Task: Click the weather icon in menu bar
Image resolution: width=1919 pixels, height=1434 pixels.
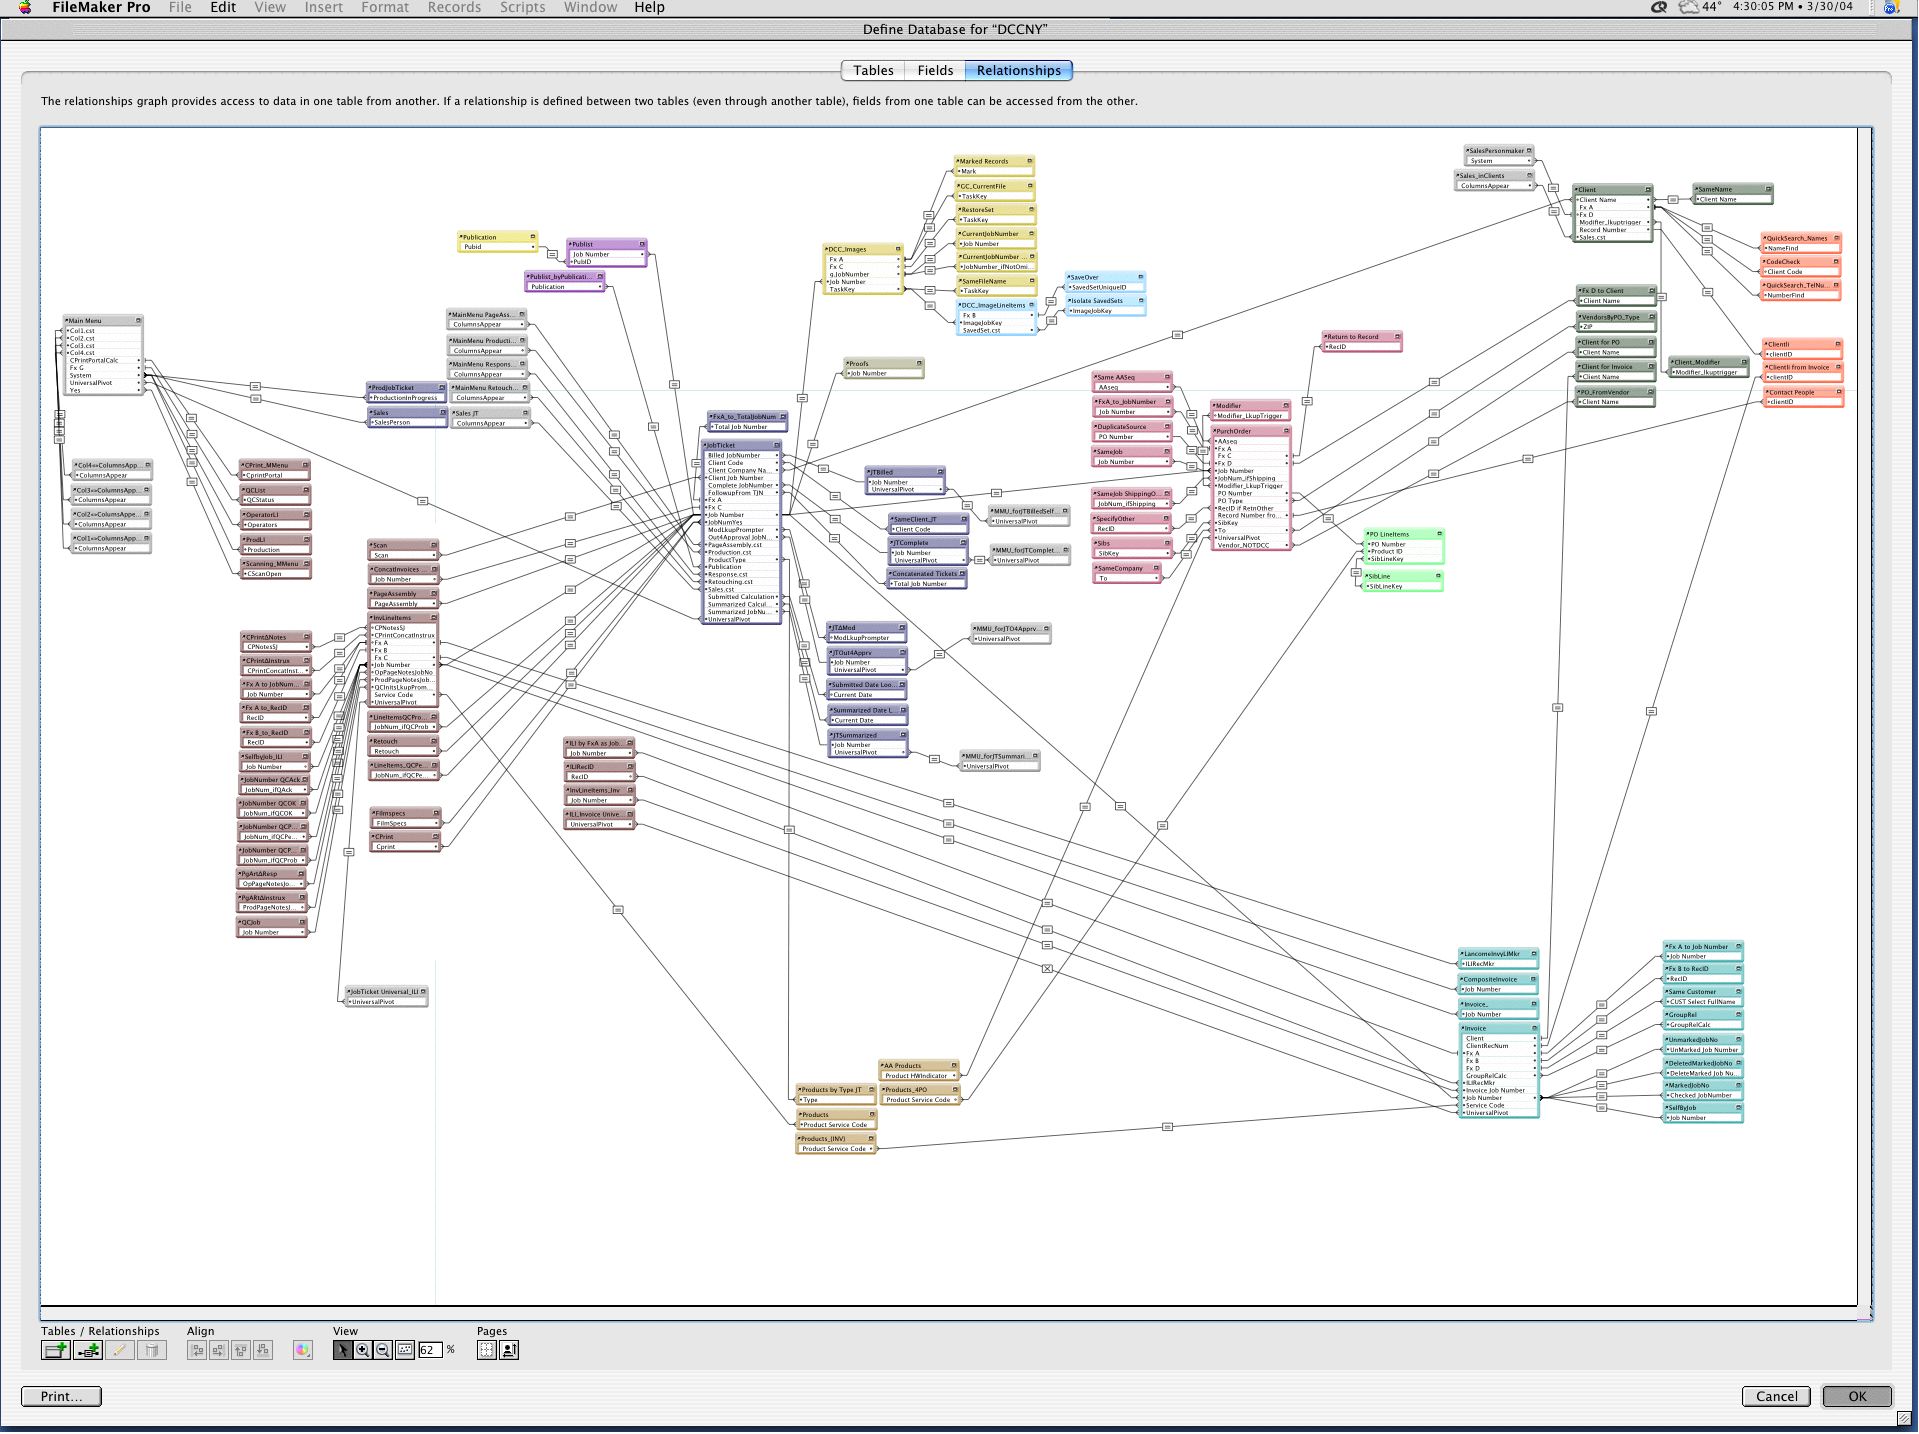Action: pos(1689,7)
